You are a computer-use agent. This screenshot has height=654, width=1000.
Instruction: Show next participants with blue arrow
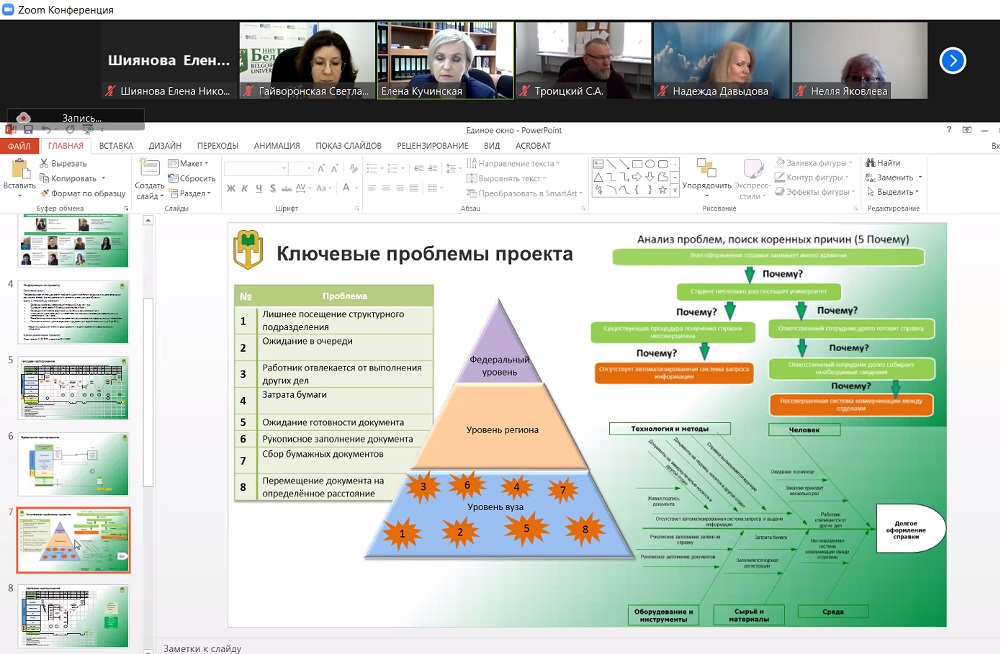953,60
